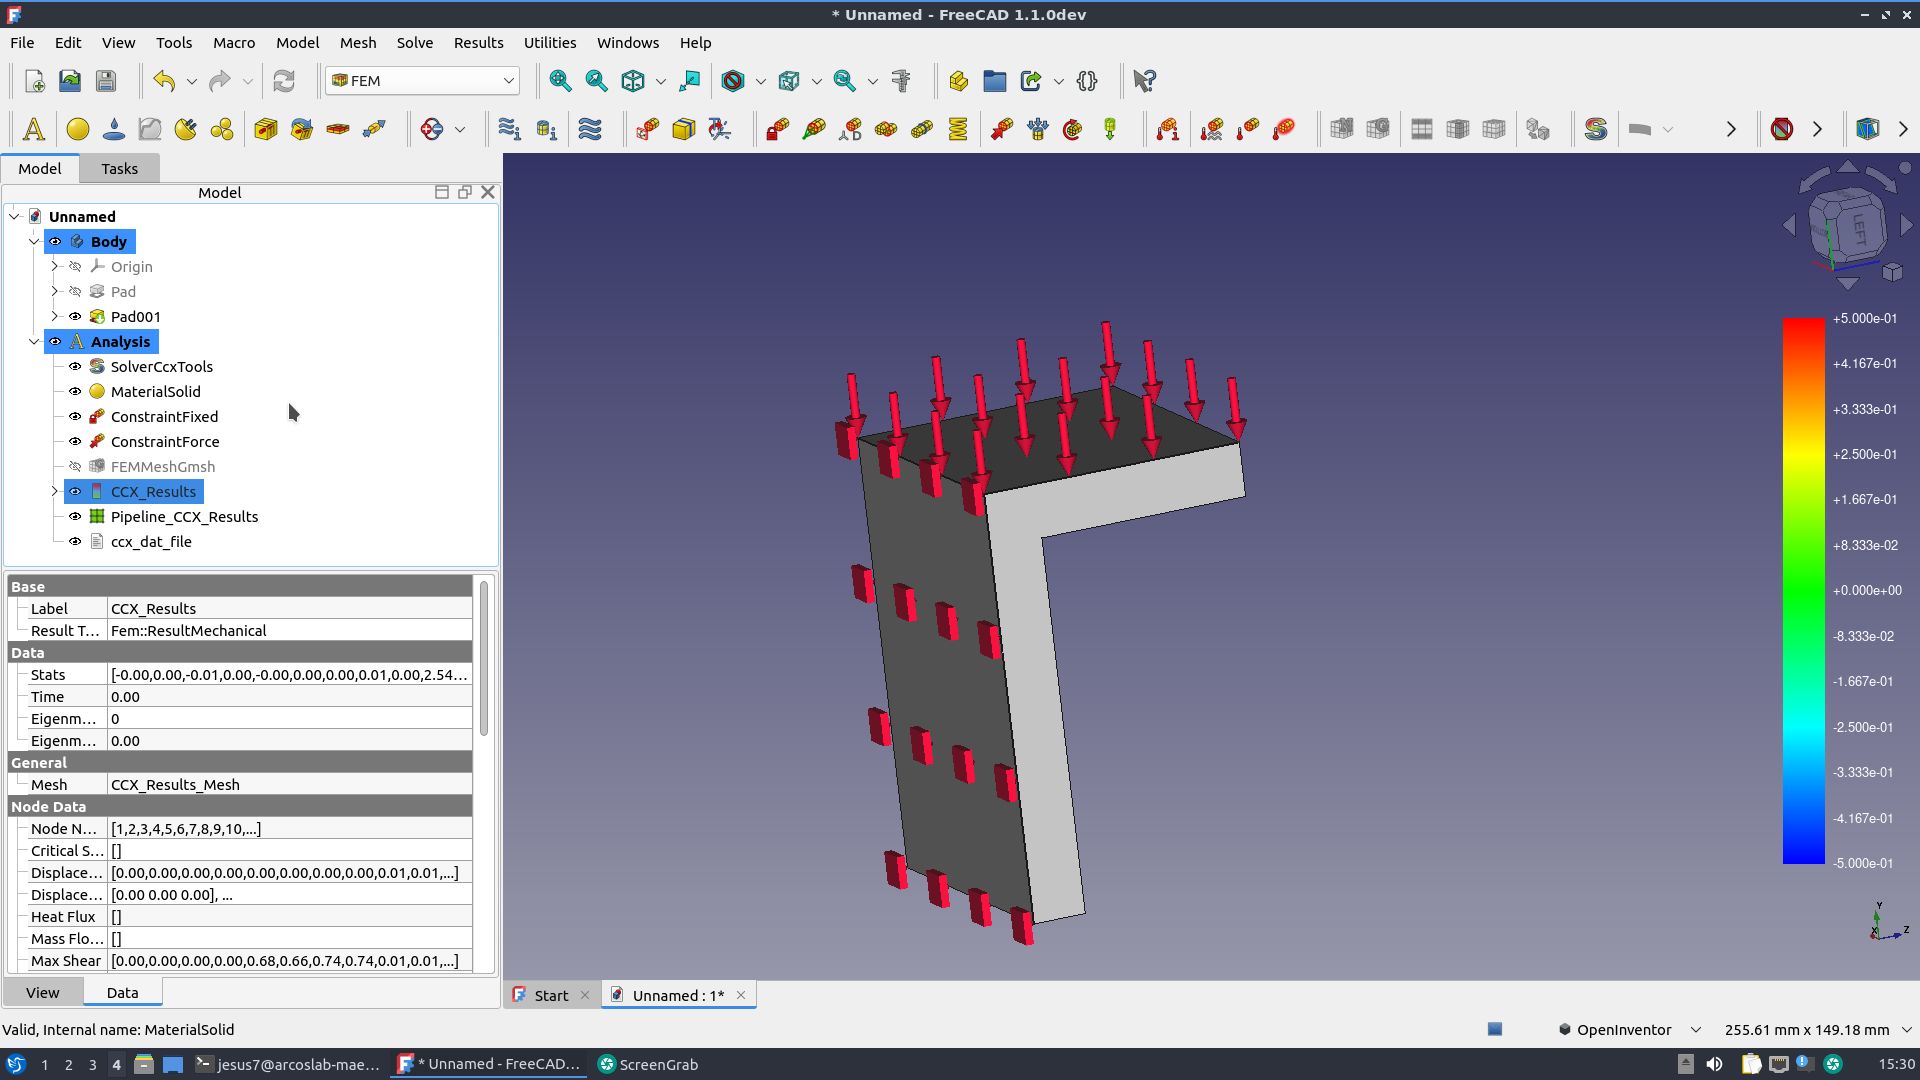Expand the Pad001 tree node
Image resolution: width=1920 pixels, height=1080 pixels.
pos(54,317)
